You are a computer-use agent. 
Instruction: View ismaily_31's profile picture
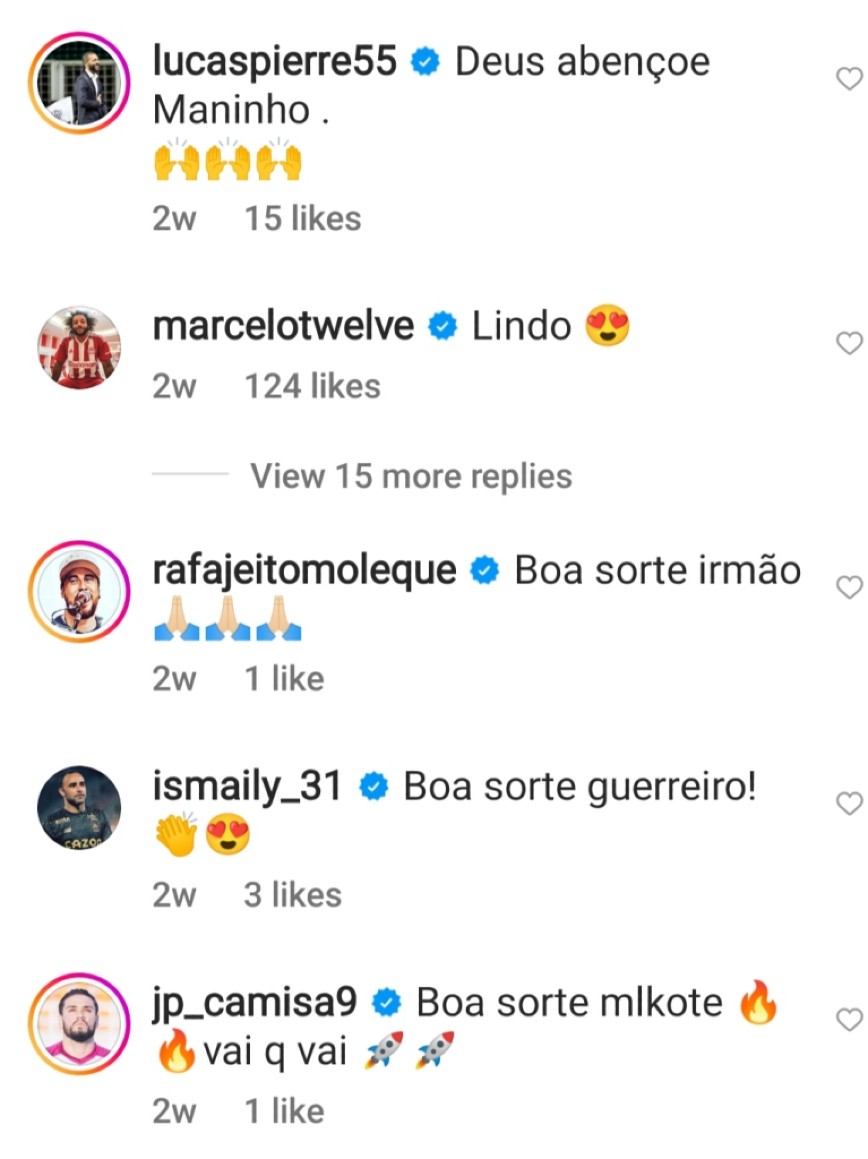tap(79, 808)
